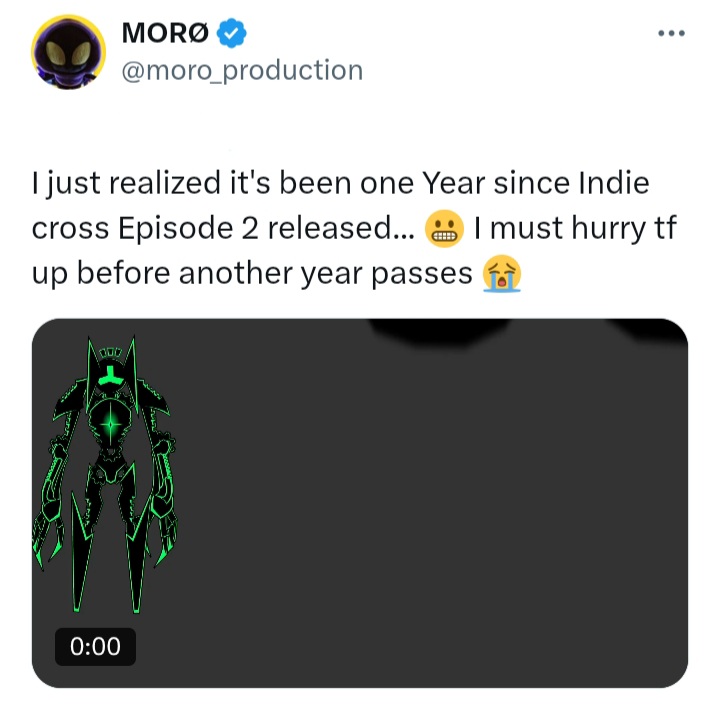Open the three-dot more options menu
720x710 pixels.
tap(671, 33)
